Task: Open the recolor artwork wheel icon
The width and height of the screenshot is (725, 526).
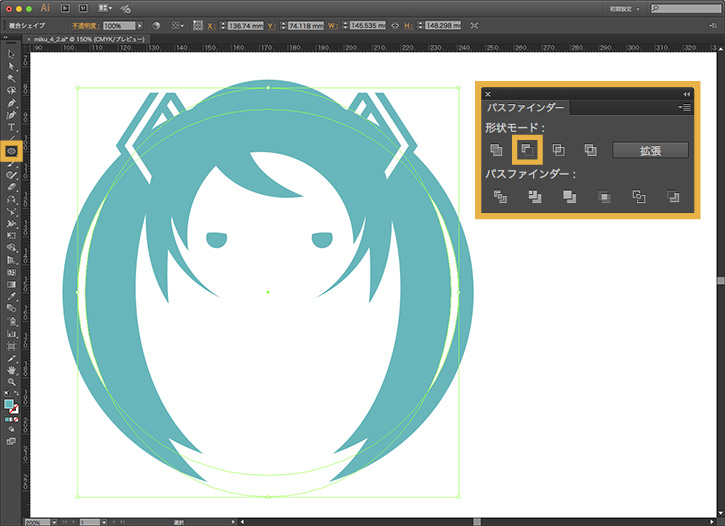Action: click(156, 26)
